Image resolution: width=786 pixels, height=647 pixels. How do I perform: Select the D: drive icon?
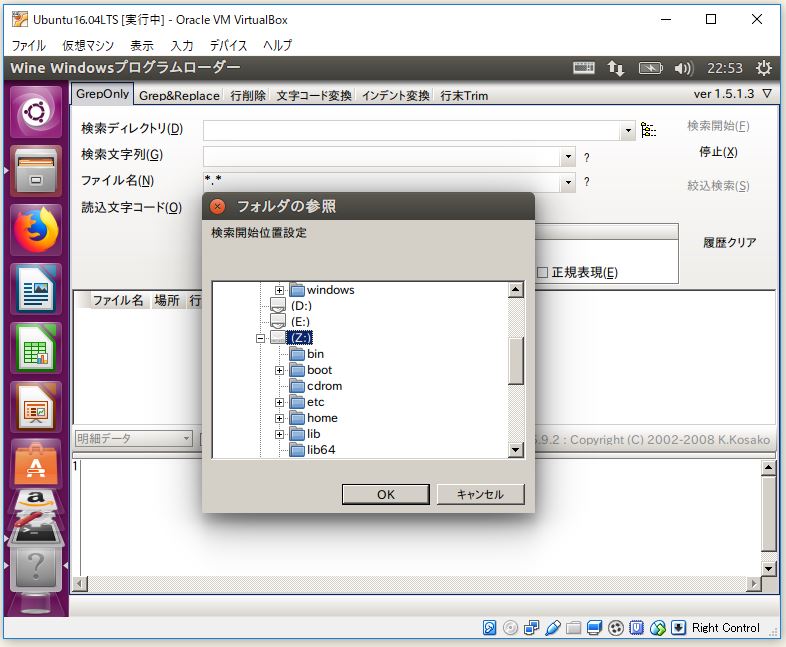point(278,305)
